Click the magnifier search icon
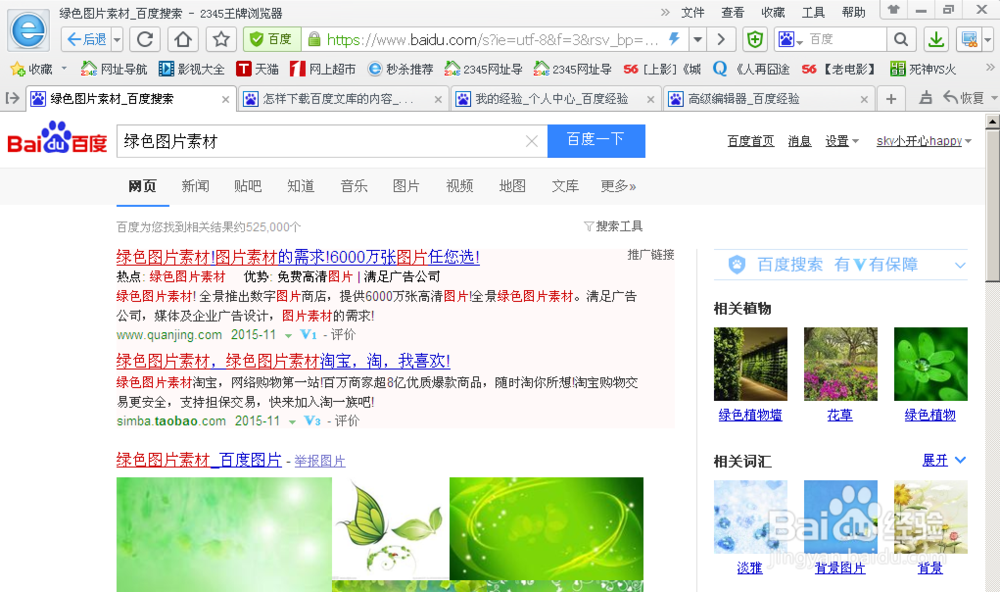Screen dimensions: 1000x592 pos(901,40)
